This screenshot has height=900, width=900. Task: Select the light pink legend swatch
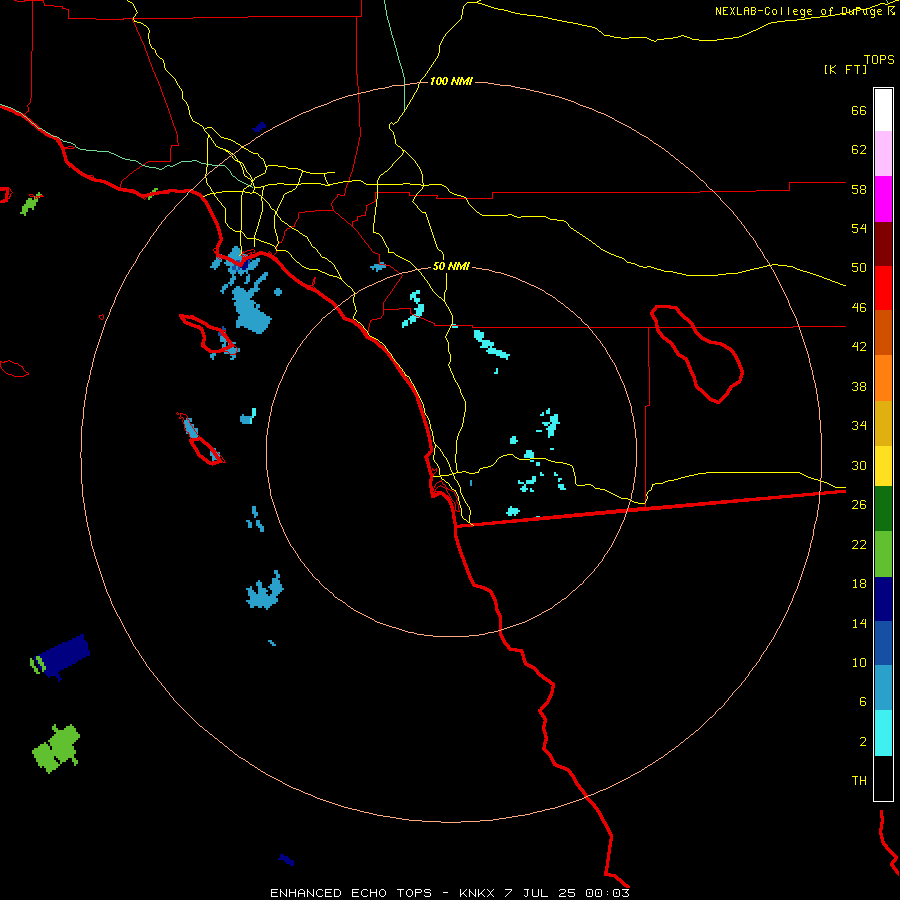tap(883, 154)
